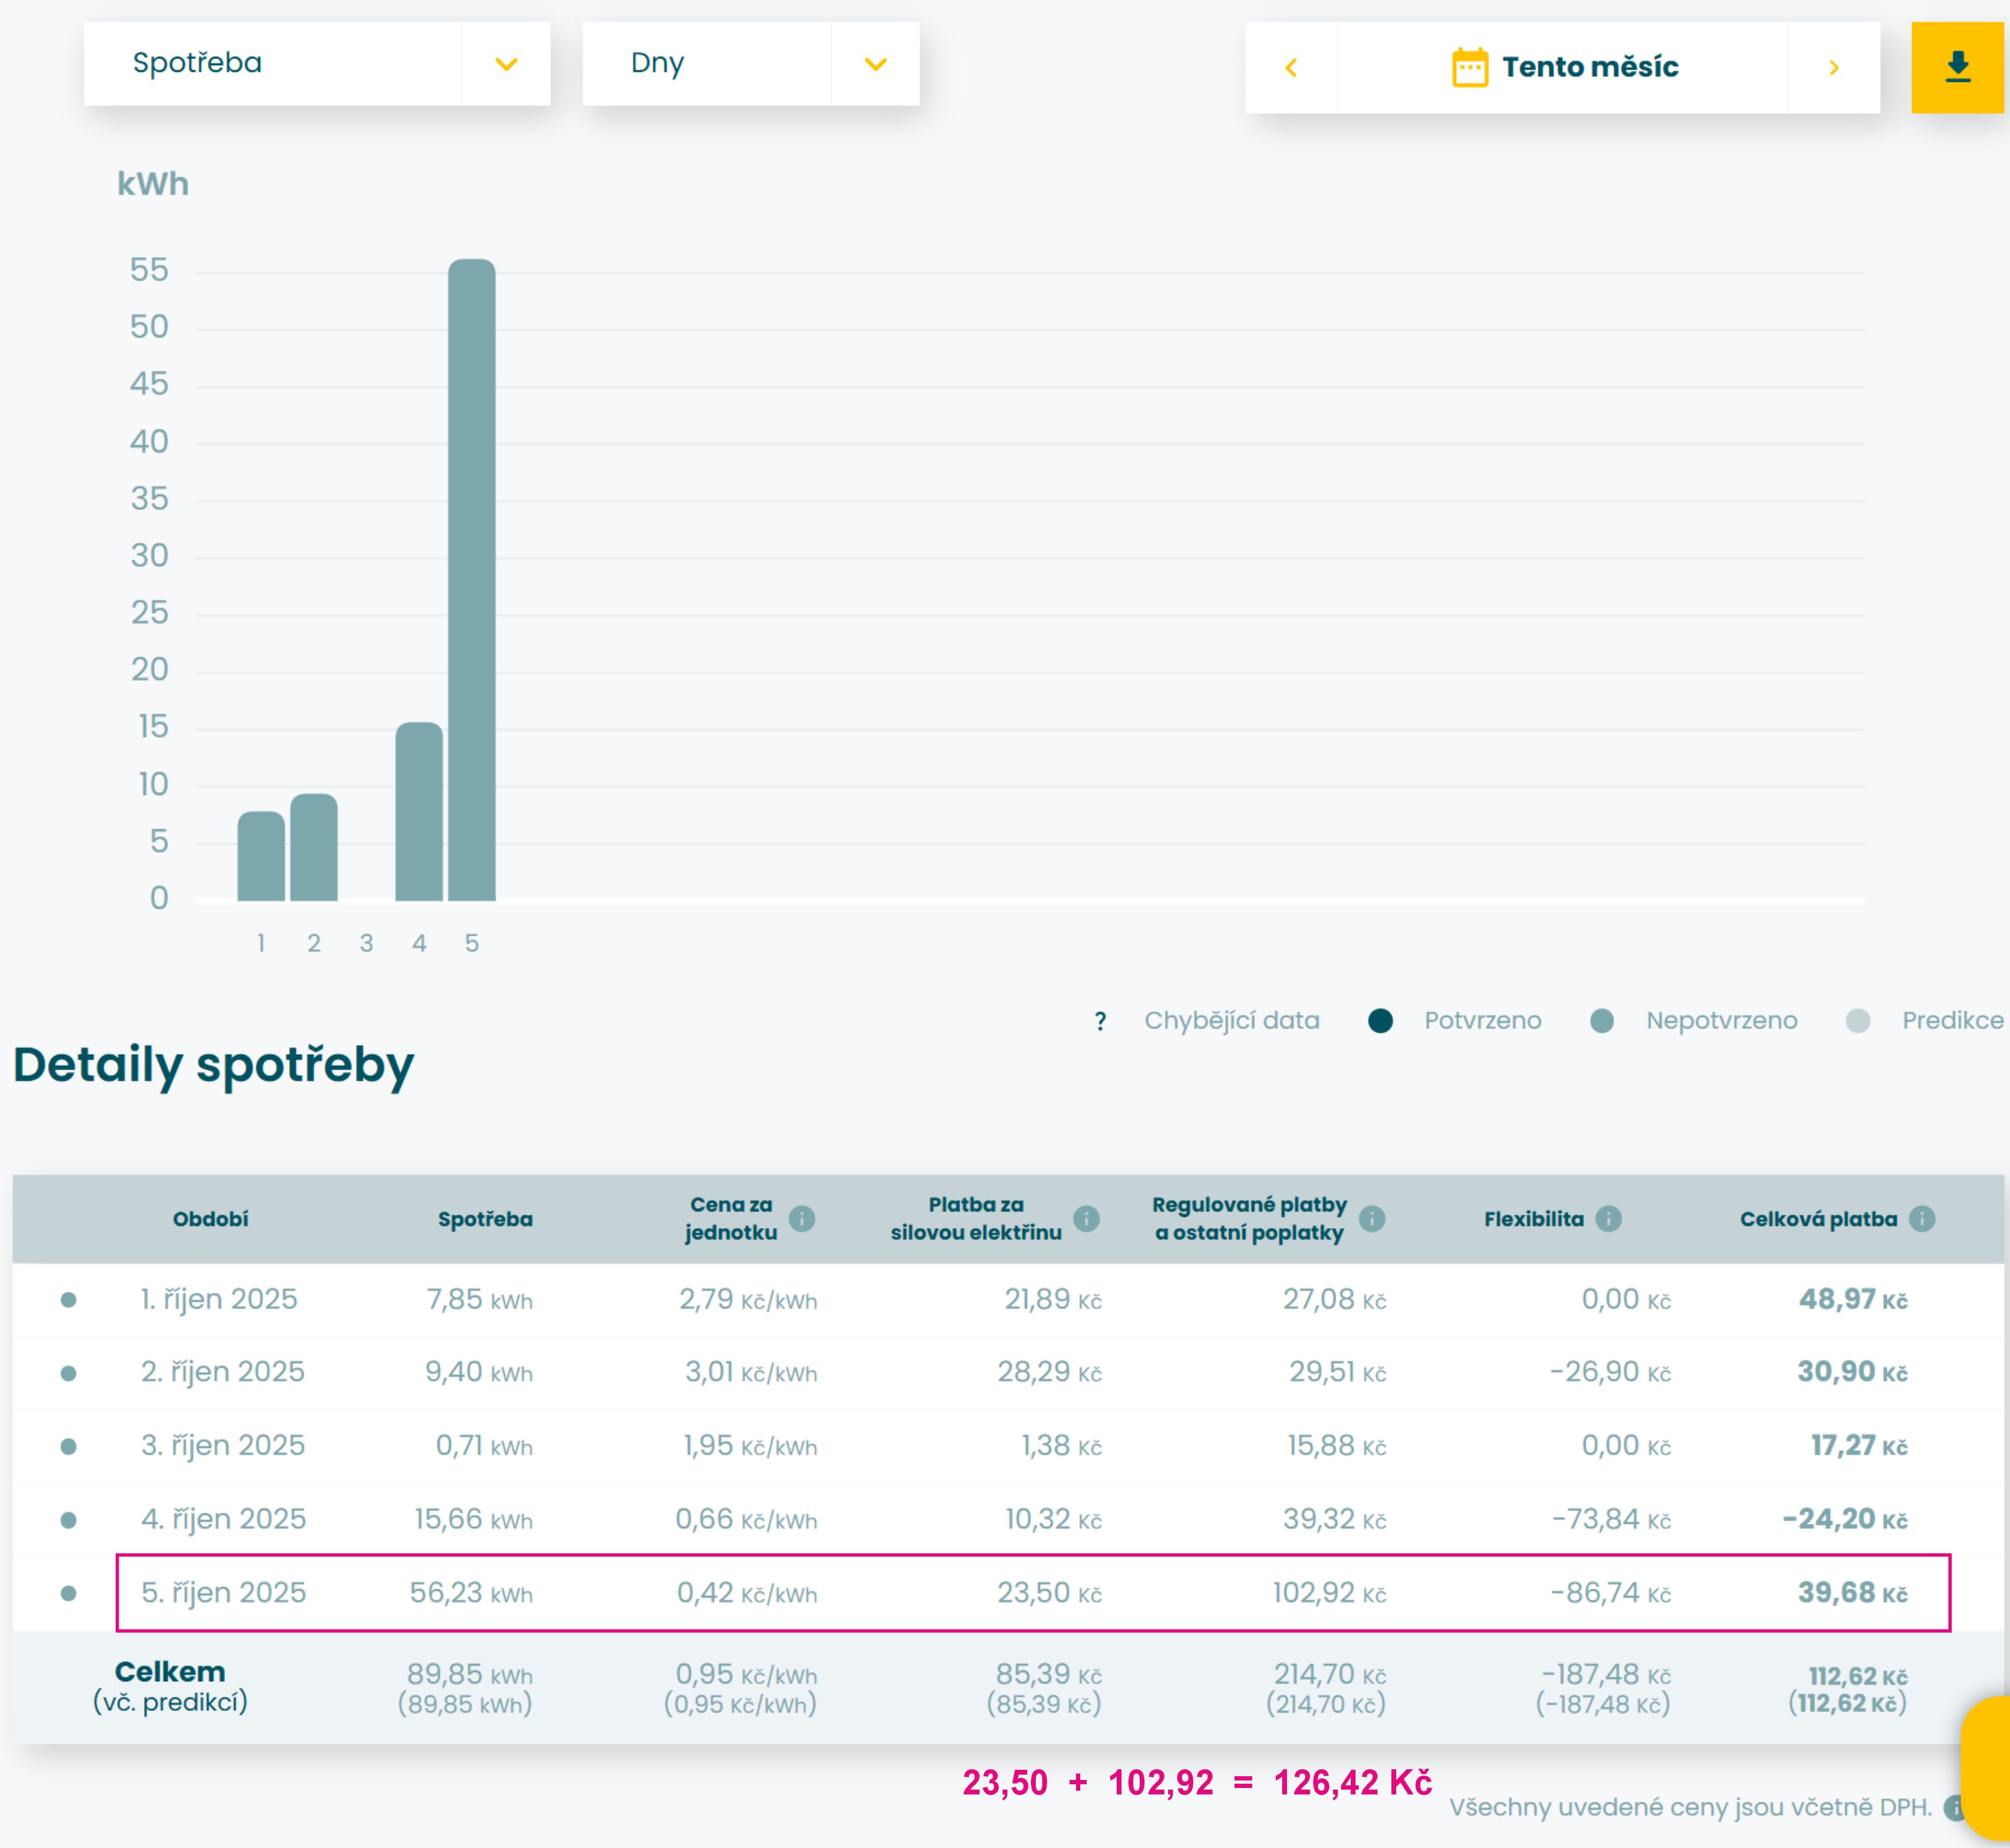Viewport: 2010px width, 1848px height.
Task: Select the 5. říjen 2025 row
Action: (x=223, y=1592)
